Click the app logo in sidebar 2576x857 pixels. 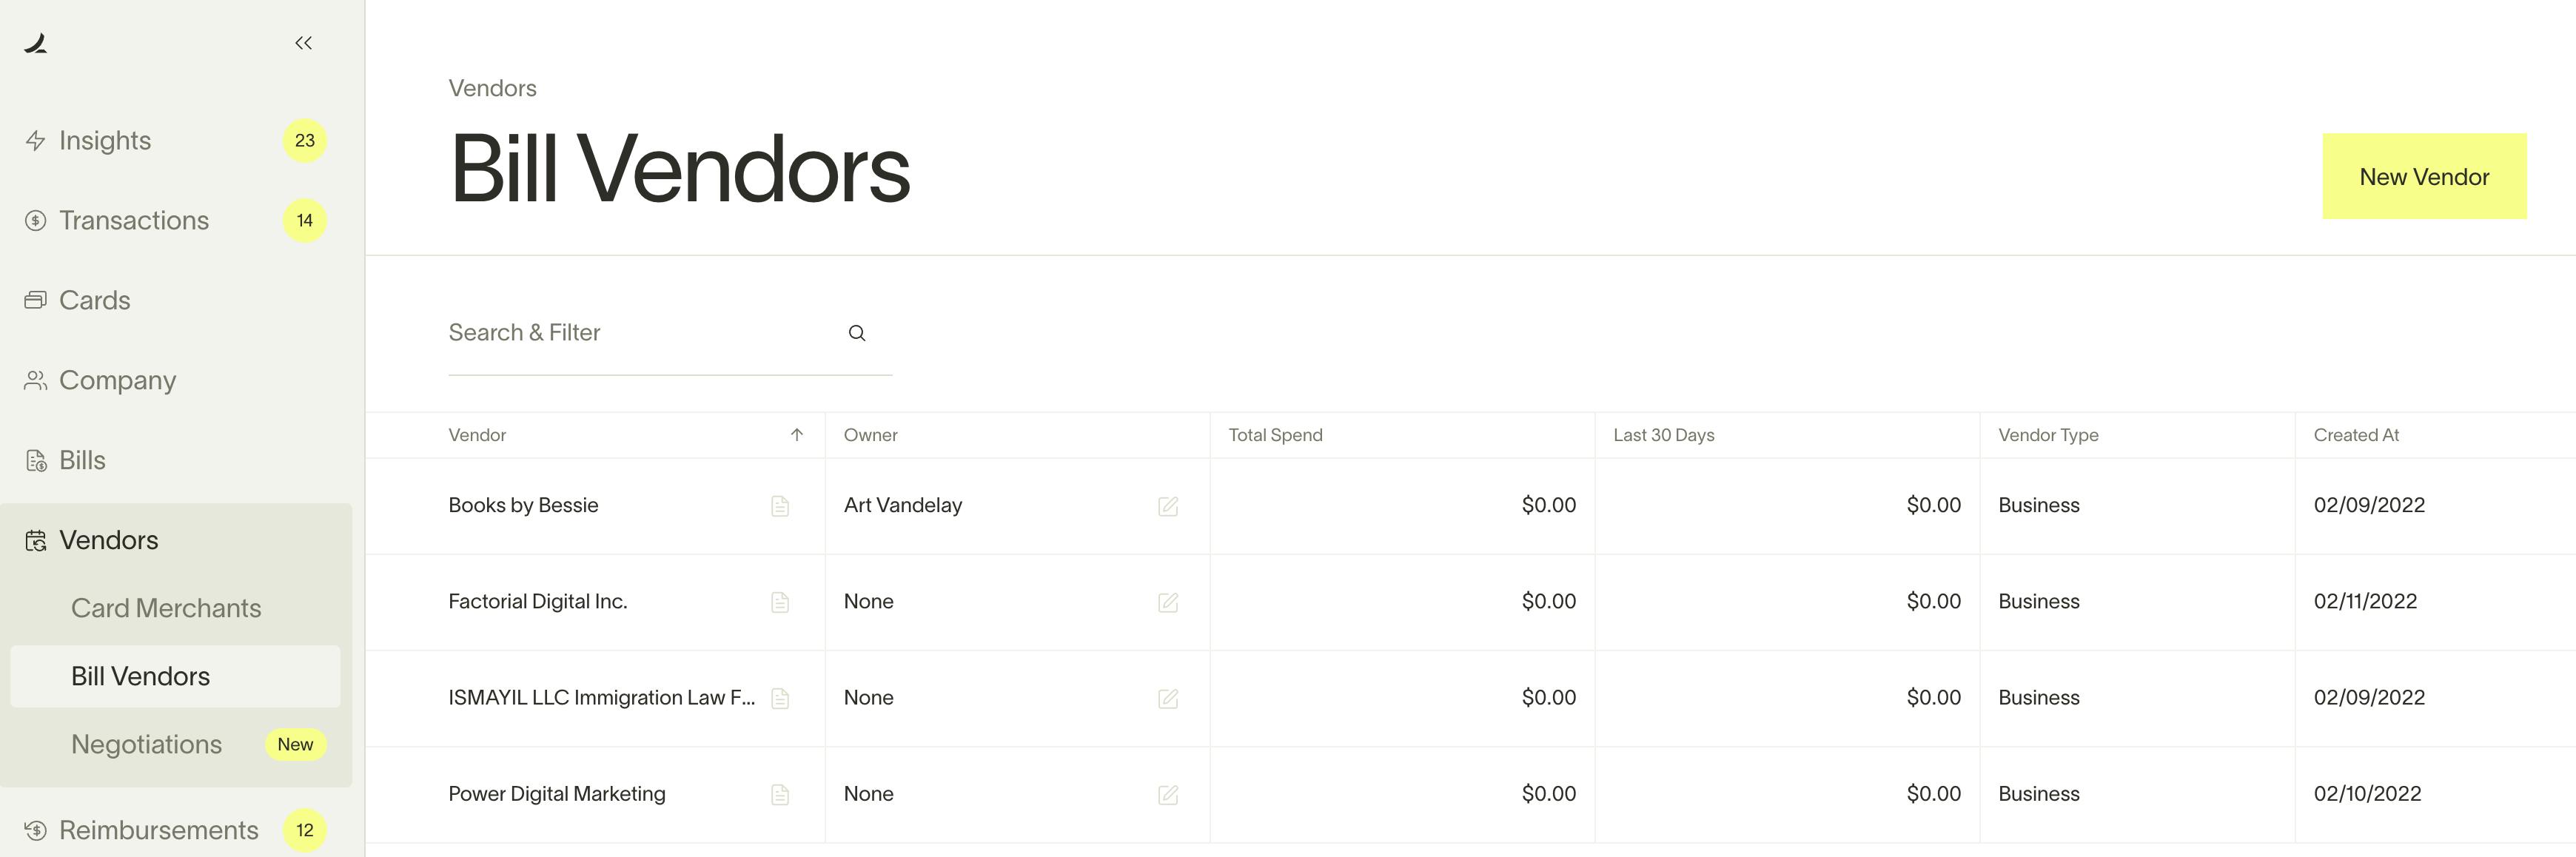(36, 43)
